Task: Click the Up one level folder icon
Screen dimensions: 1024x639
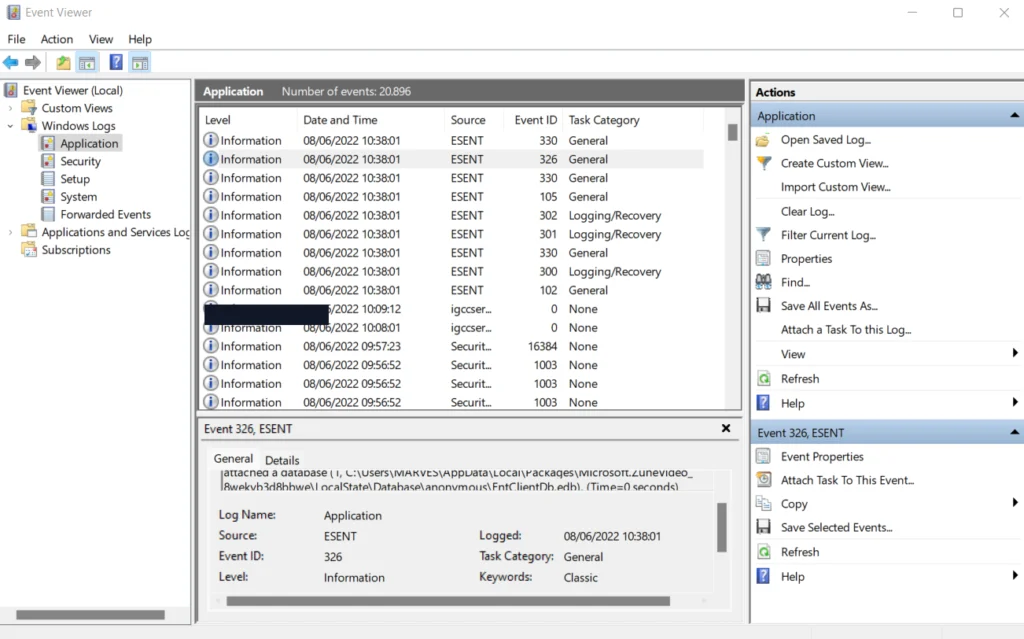Action: (x=63, y=63)
